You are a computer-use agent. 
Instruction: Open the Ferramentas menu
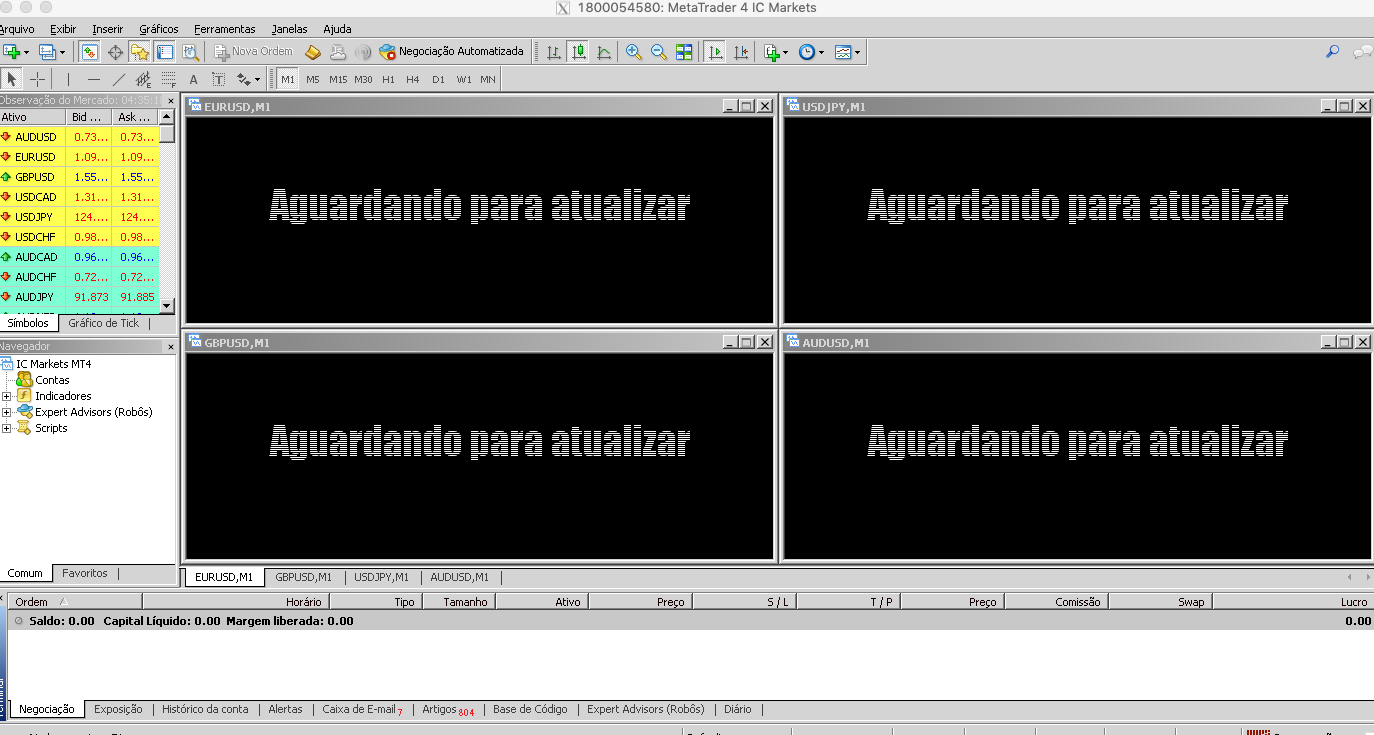225,29
